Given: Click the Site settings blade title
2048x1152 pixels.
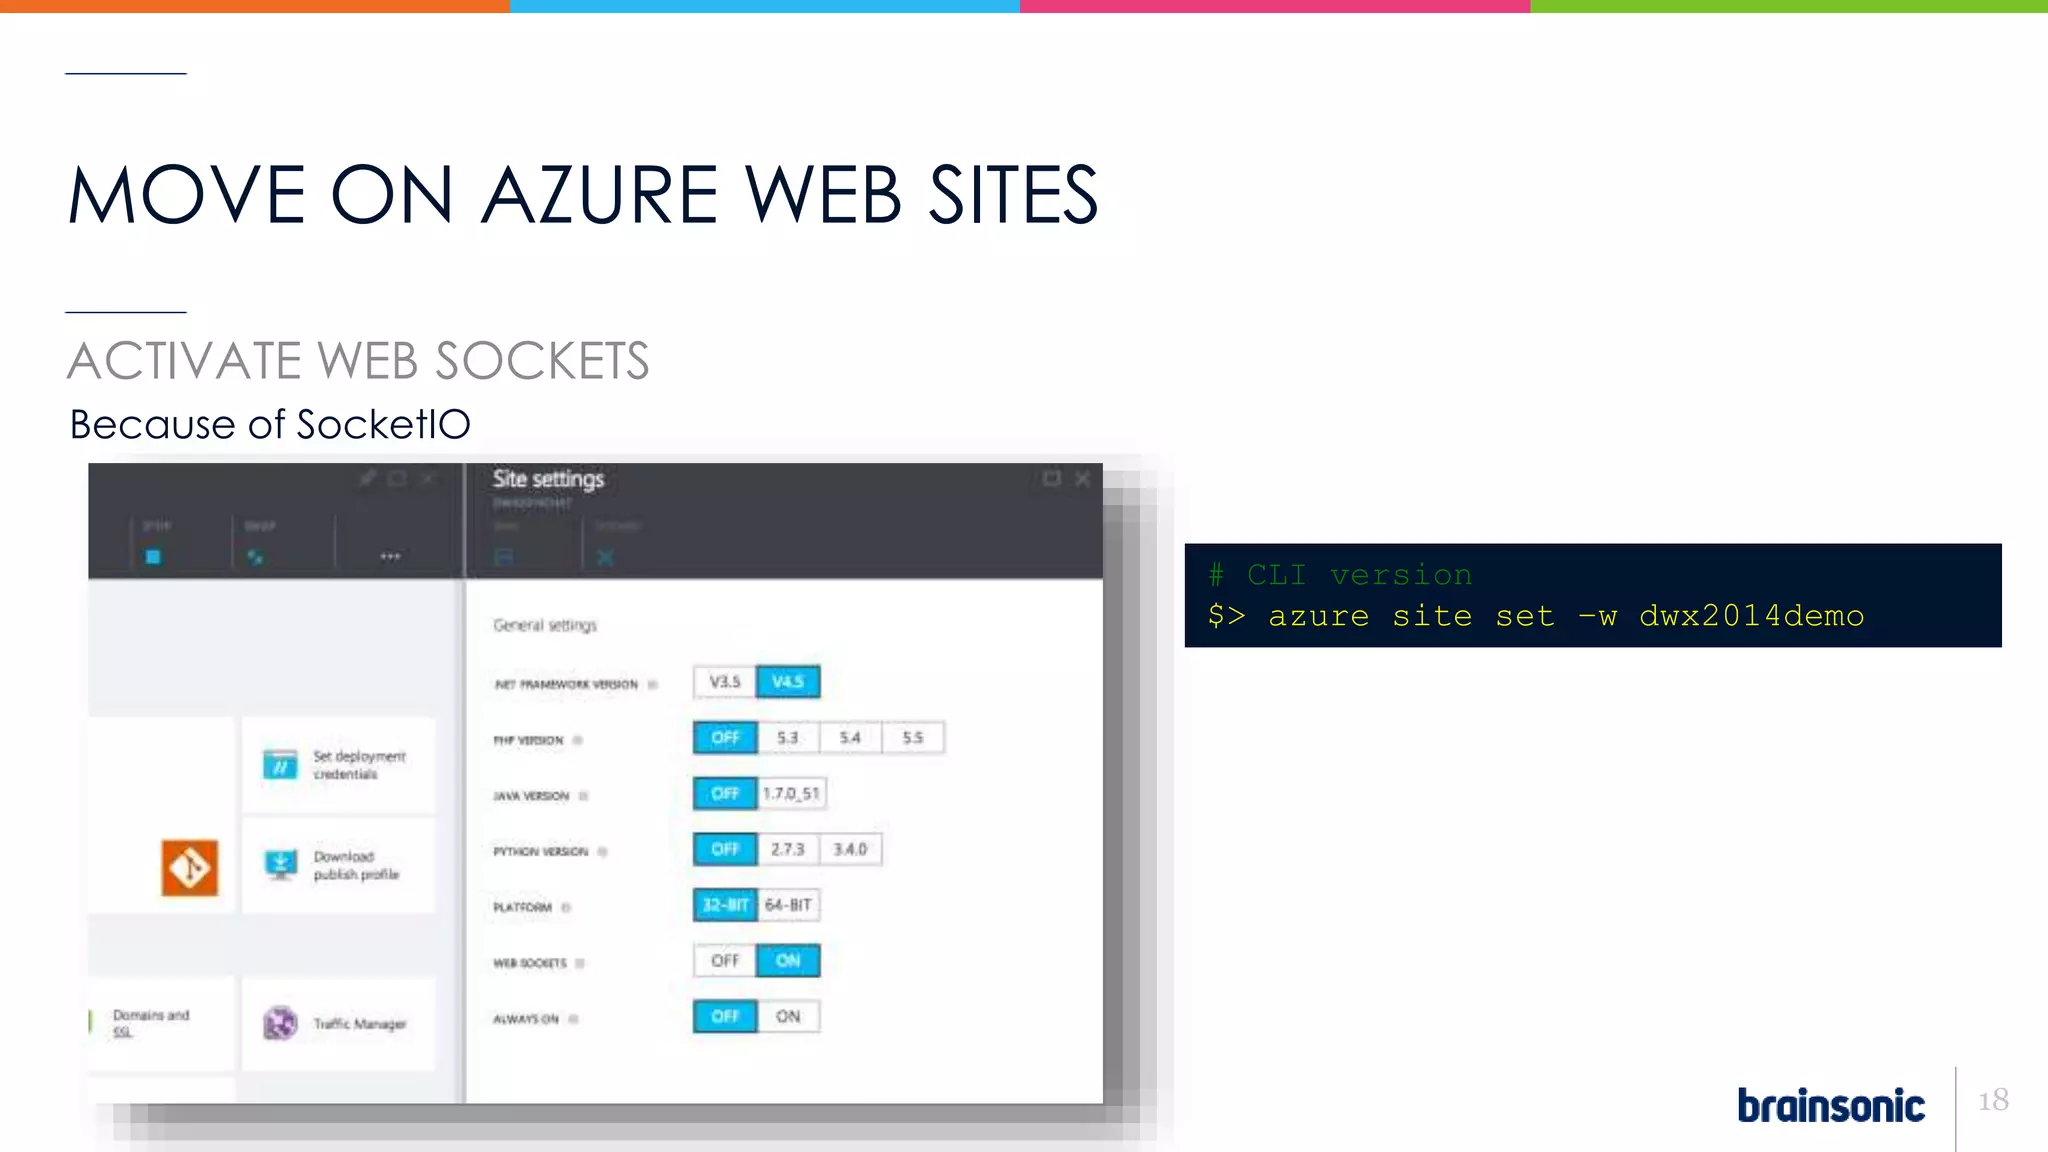Looking at the screenshot, I should point(548,480).
